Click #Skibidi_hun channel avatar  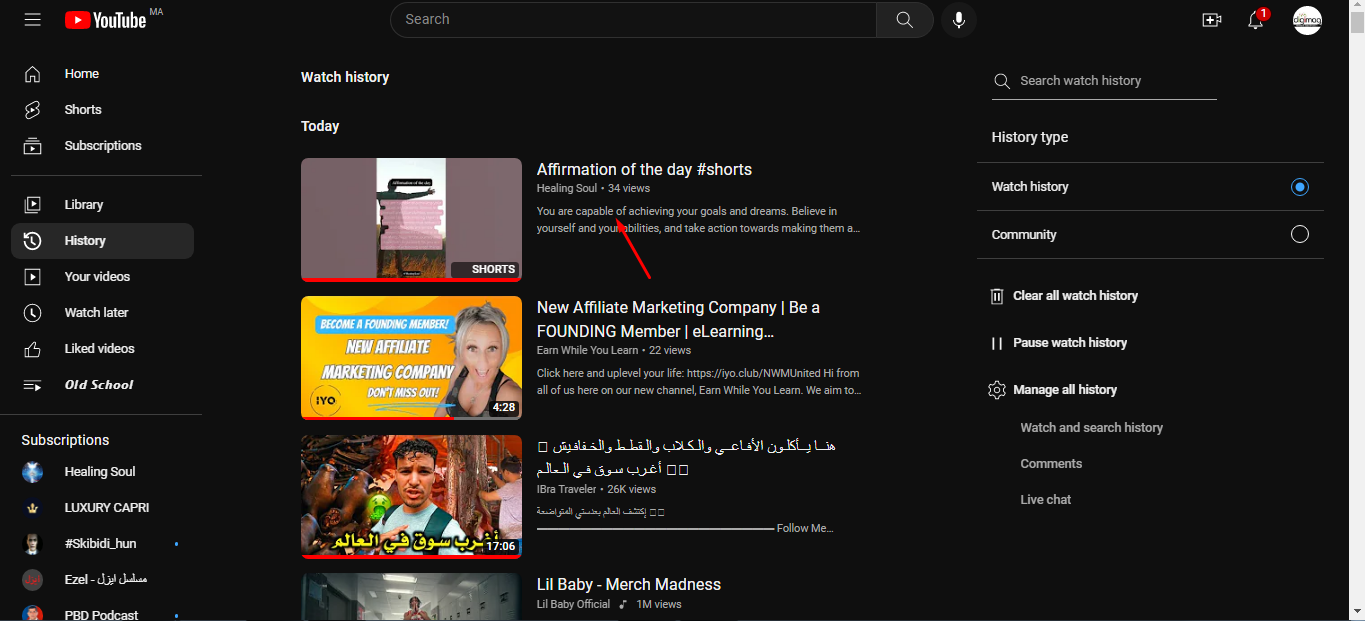pyautogui.click(x=33, y=544)
